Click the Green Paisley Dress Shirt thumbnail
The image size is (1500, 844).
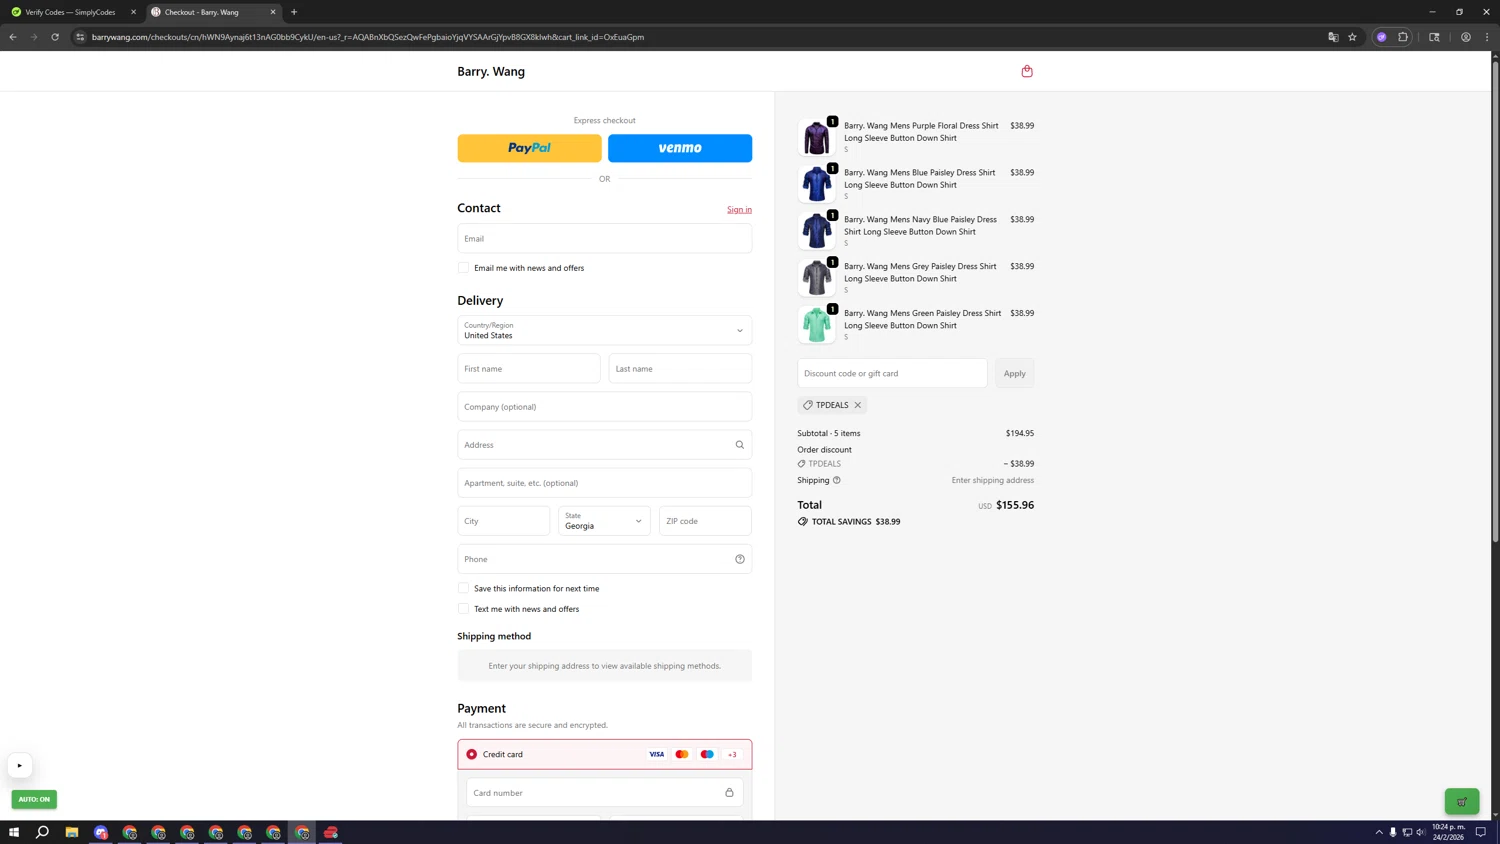pos(816,325)
